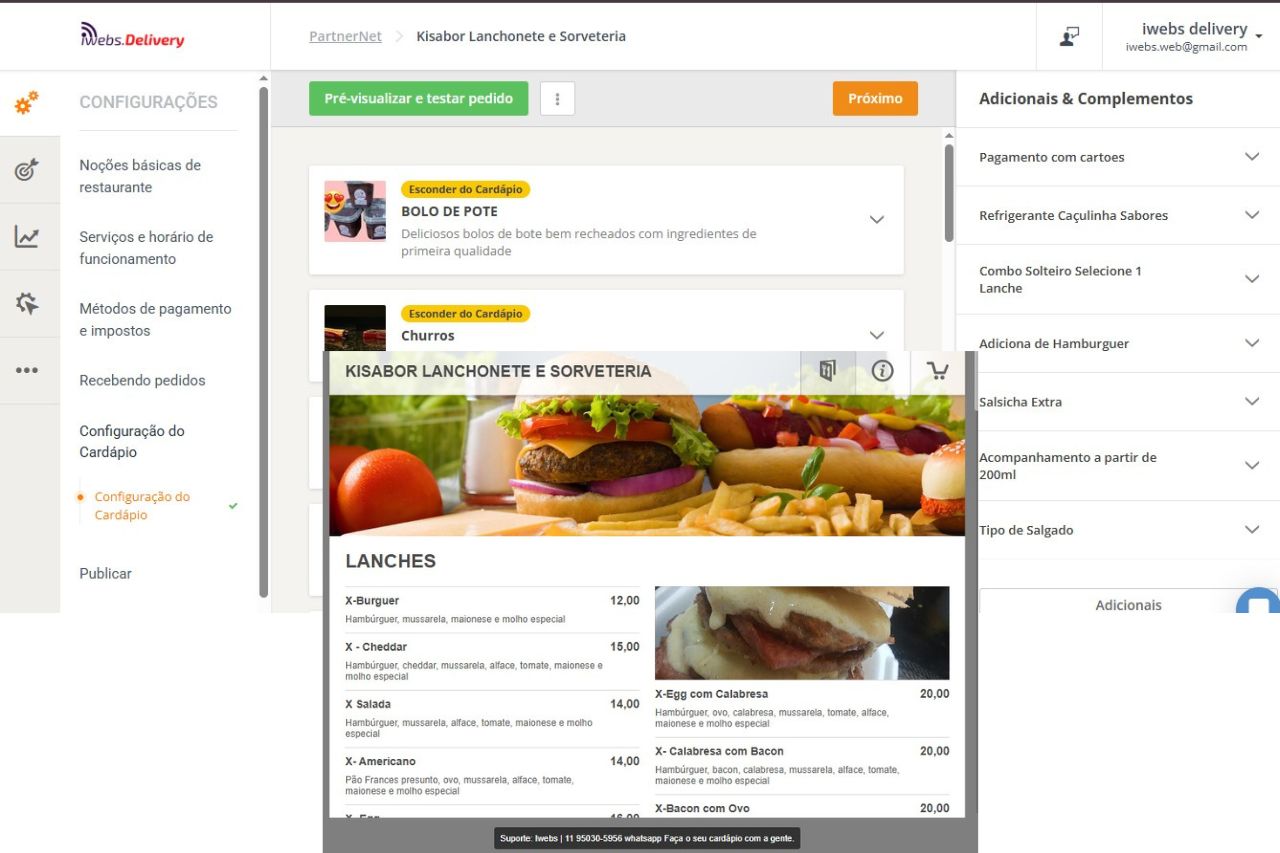1280x853 pixels.
Task: Expand the BOLO DE POTE category
Action: pyautogui.click(x=877, y=220)
